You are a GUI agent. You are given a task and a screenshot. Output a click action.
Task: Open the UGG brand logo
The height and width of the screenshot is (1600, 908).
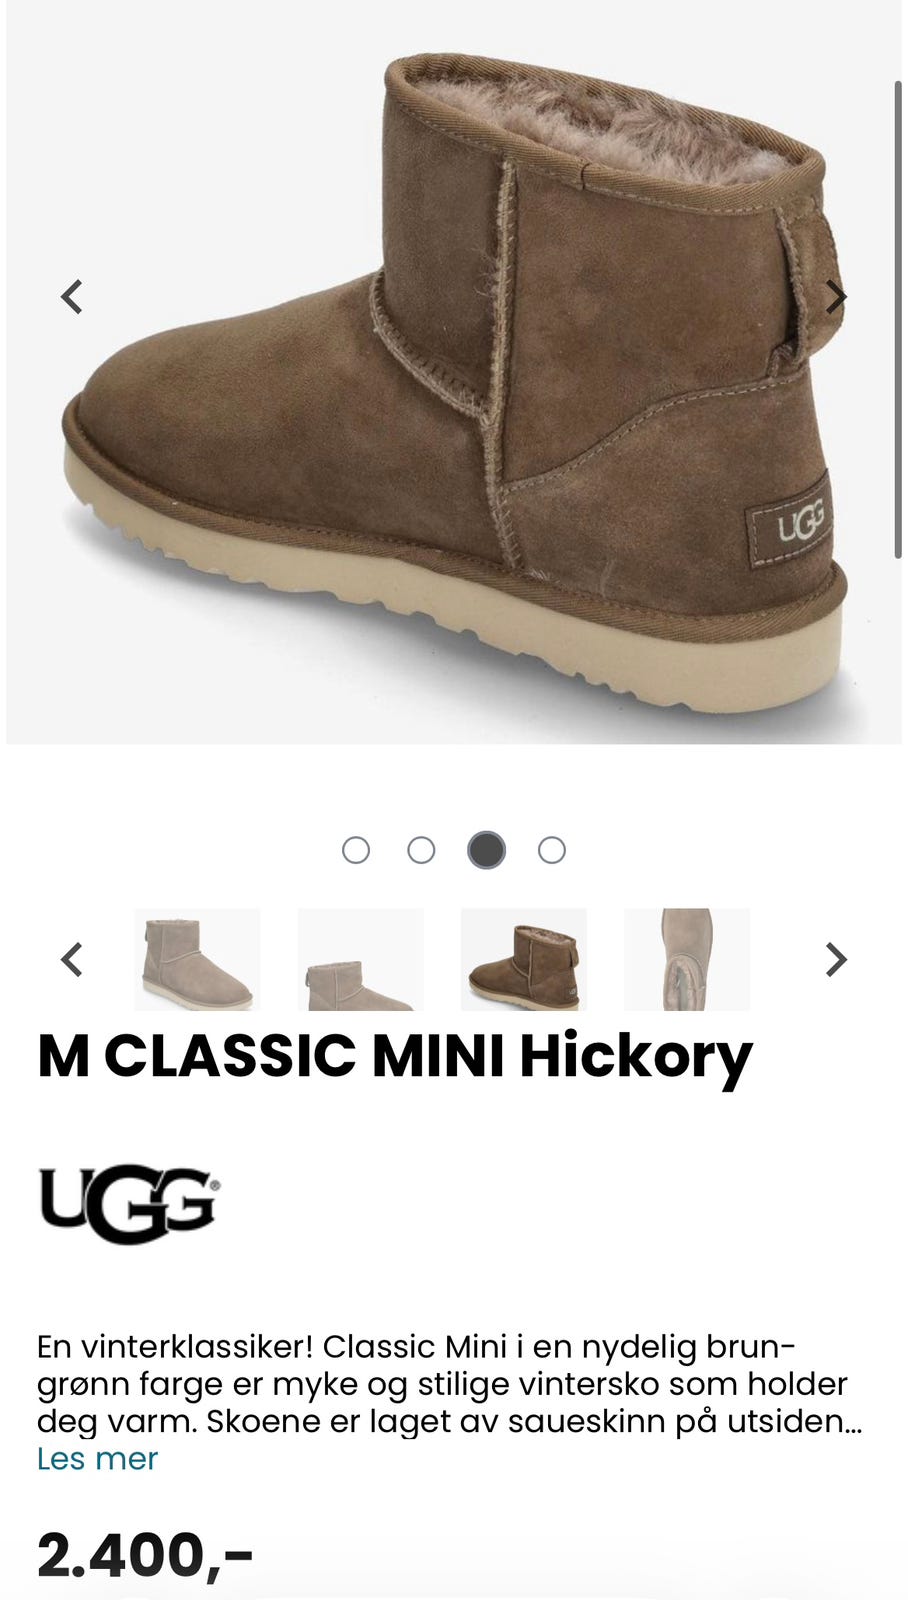(x=129, y=1204)
